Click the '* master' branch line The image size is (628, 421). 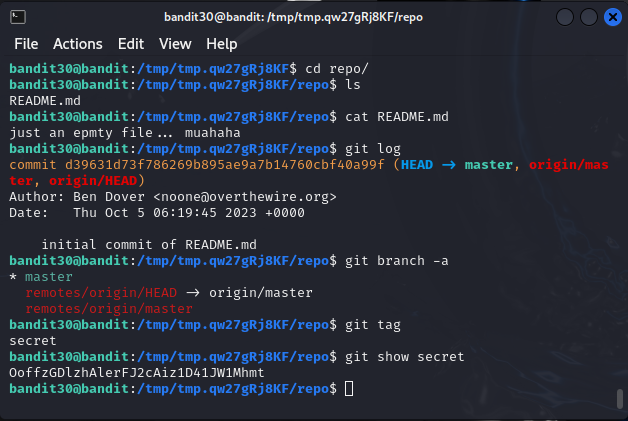pyautogui.click(x=41, y=277)
